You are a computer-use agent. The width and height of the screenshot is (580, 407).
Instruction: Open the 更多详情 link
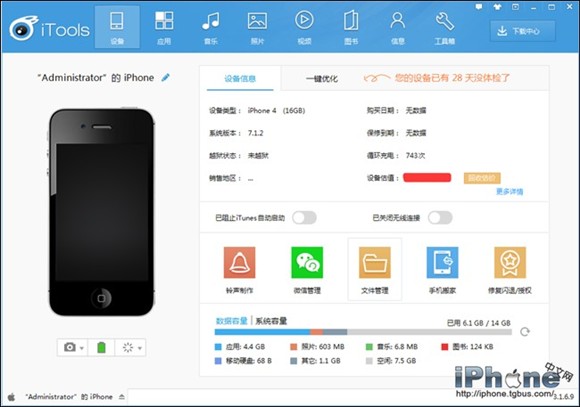509,191
